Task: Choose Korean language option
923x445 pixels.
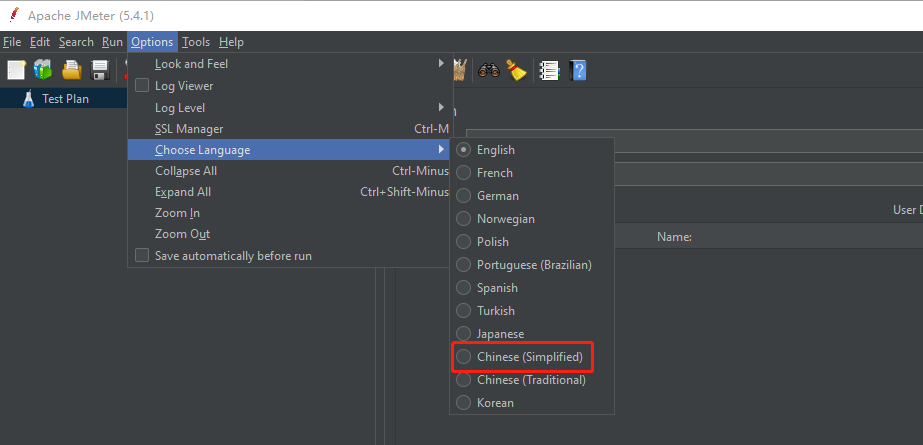Action: tap(533, 403)
